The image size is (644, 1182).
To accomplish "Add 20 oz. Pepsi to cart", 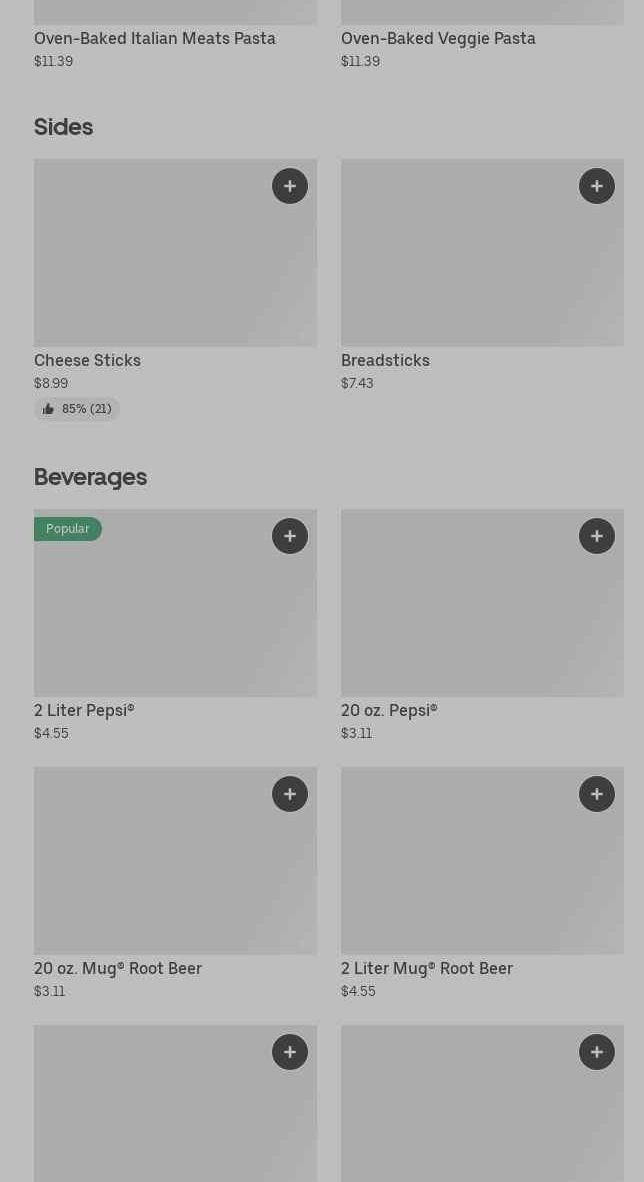I will (x=597, y=536).
